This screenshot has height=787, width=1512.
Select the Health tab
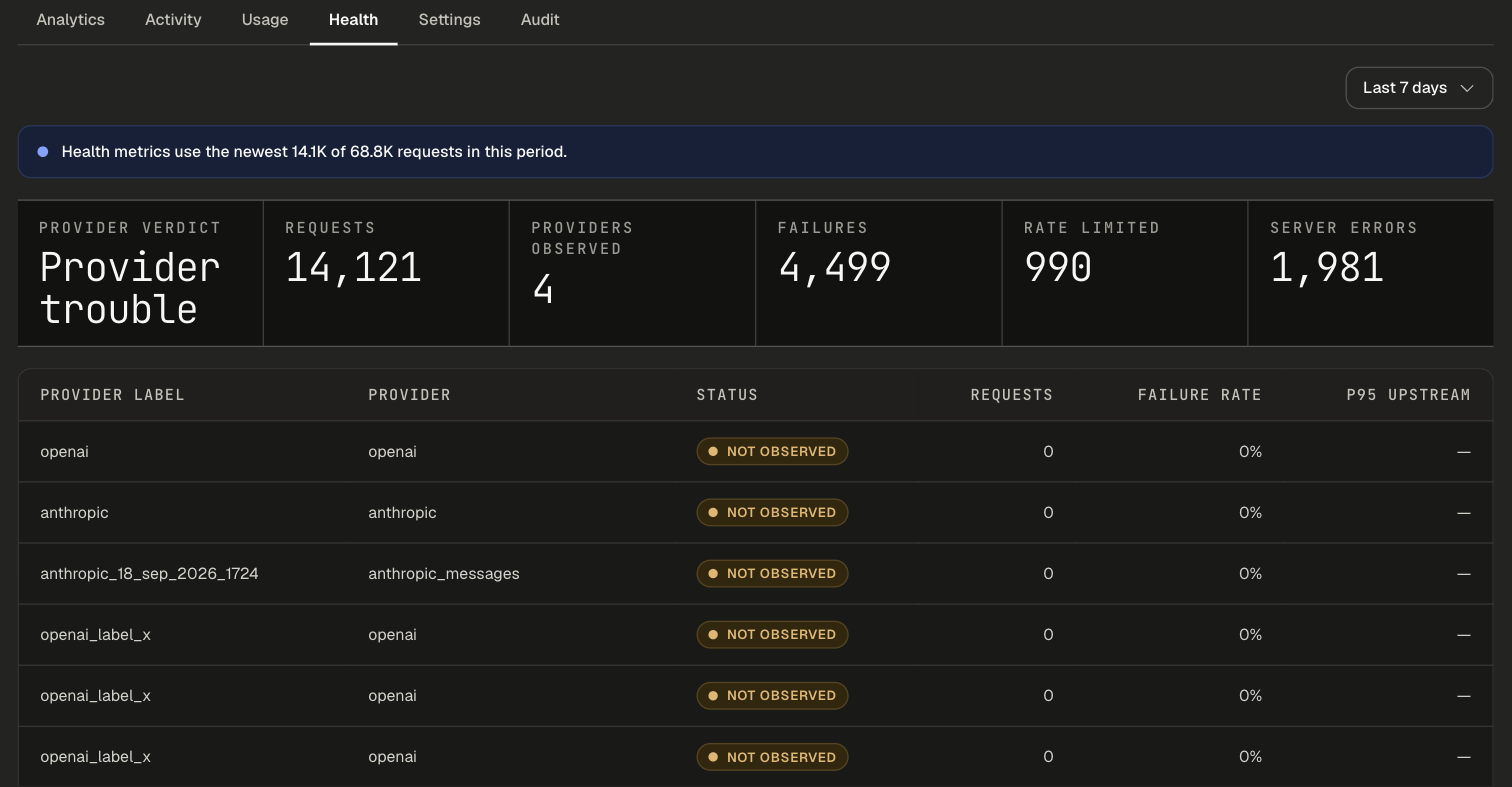[353, 20]
